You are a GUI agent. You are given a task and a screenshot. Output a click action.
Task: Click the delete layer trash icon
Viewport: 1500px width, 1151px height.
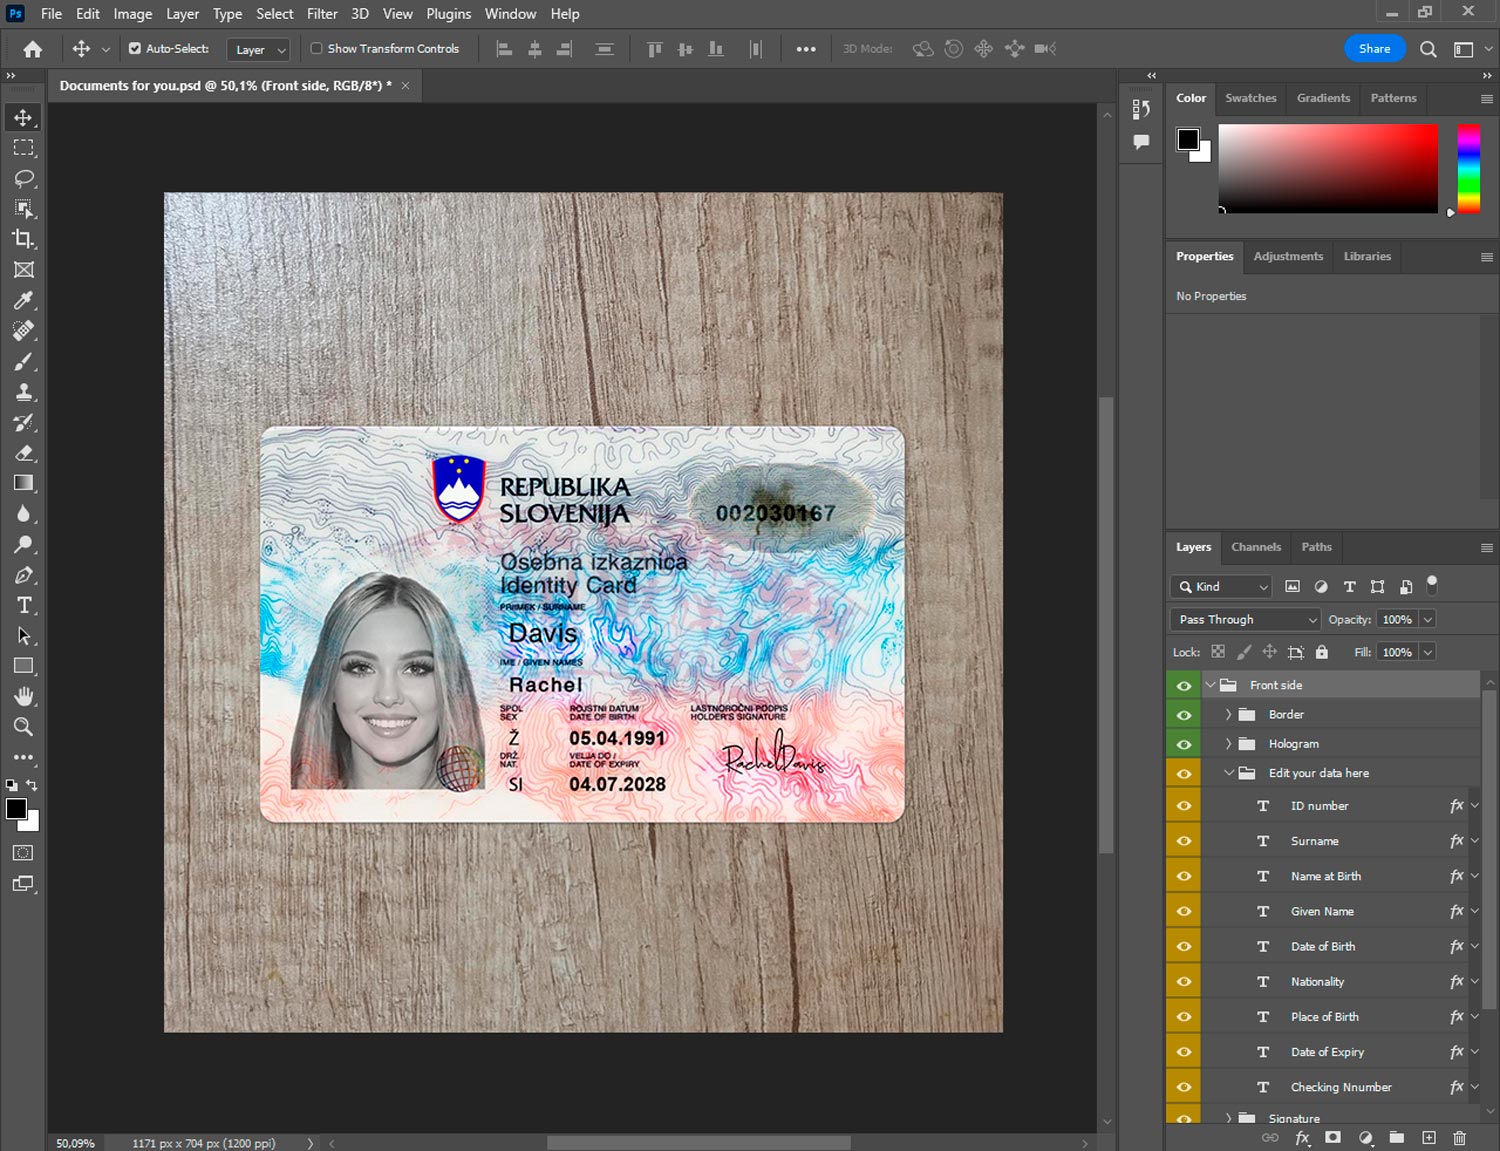coord(1459,1138)
